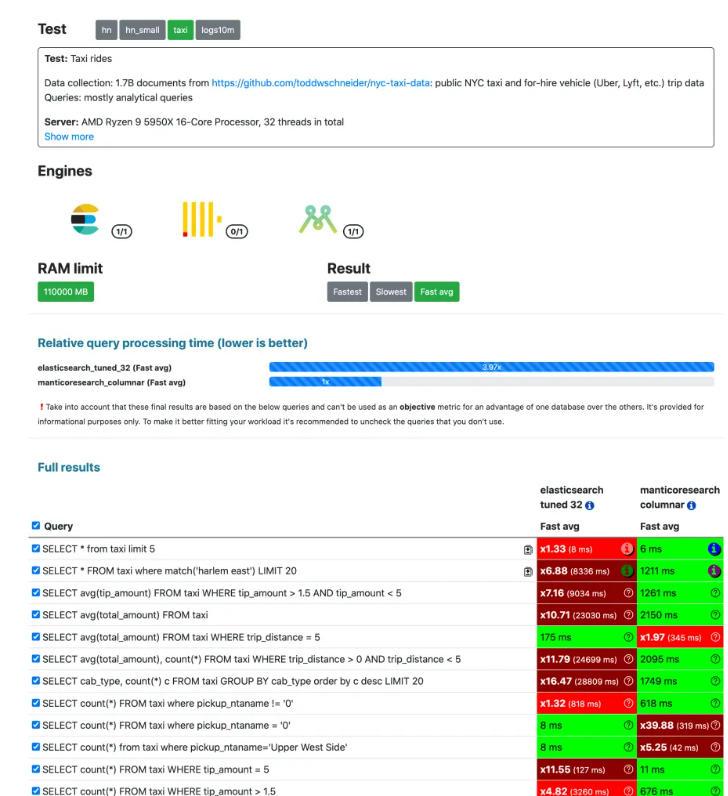Screen dimensions: 728x796
Task: Click the 11 ms result cell
Action: pyautogui.click(x=680, y=770)
